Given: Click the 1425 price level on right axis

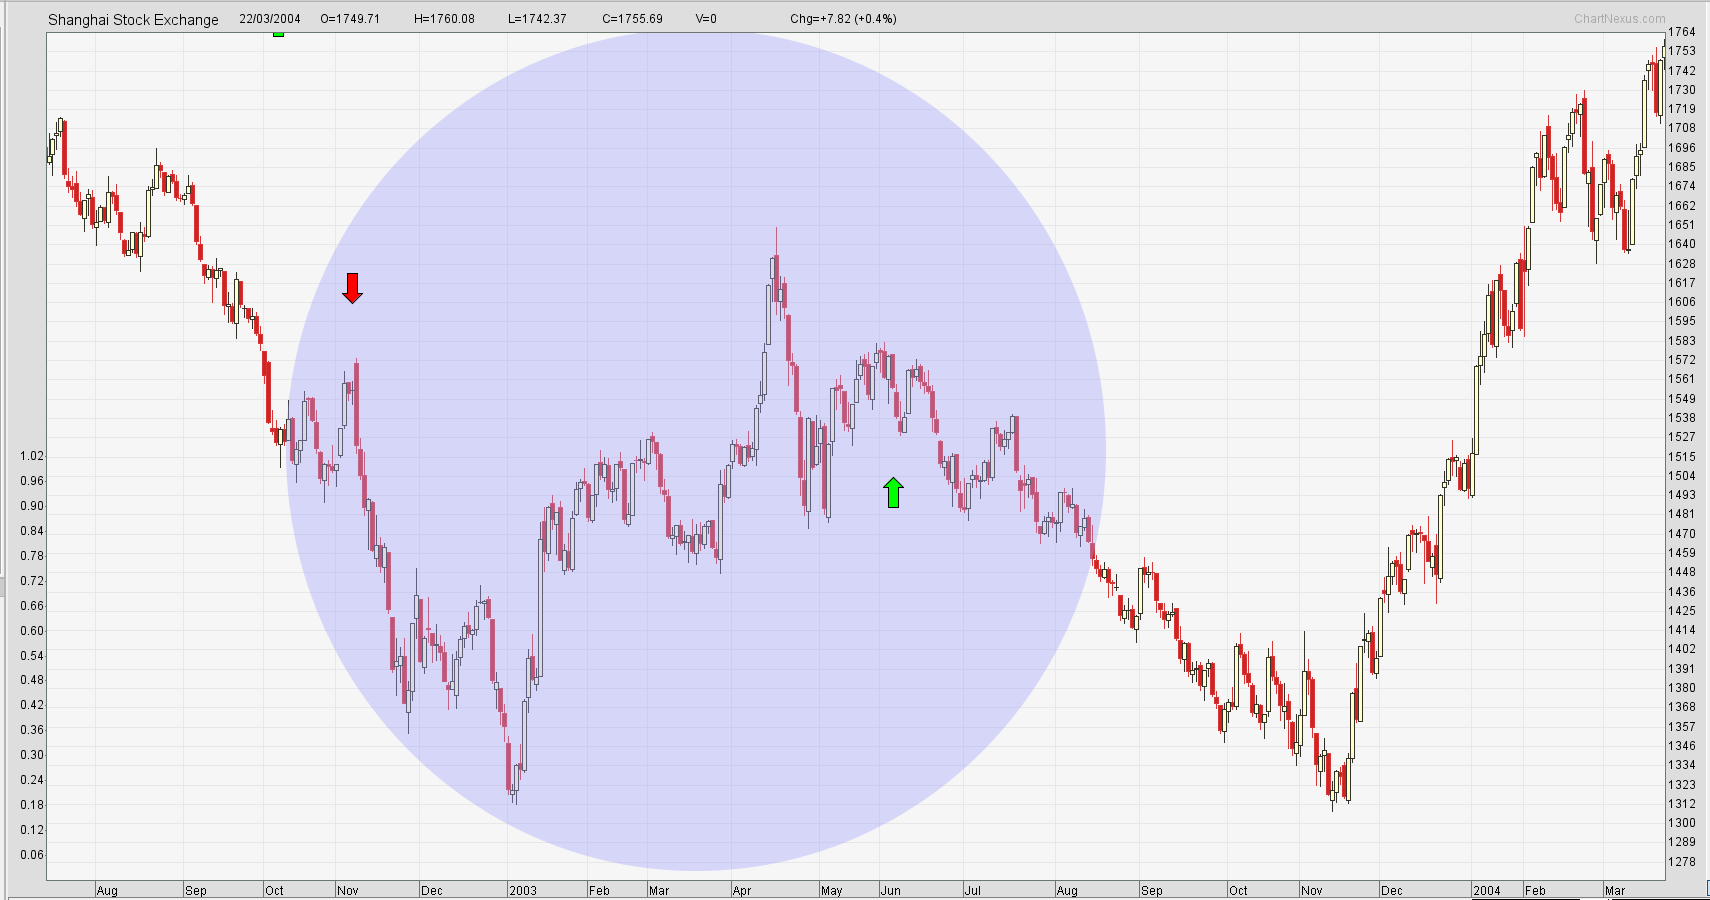Looking at the screenshot, I should pyautogui.click(x=1682, y=611).
